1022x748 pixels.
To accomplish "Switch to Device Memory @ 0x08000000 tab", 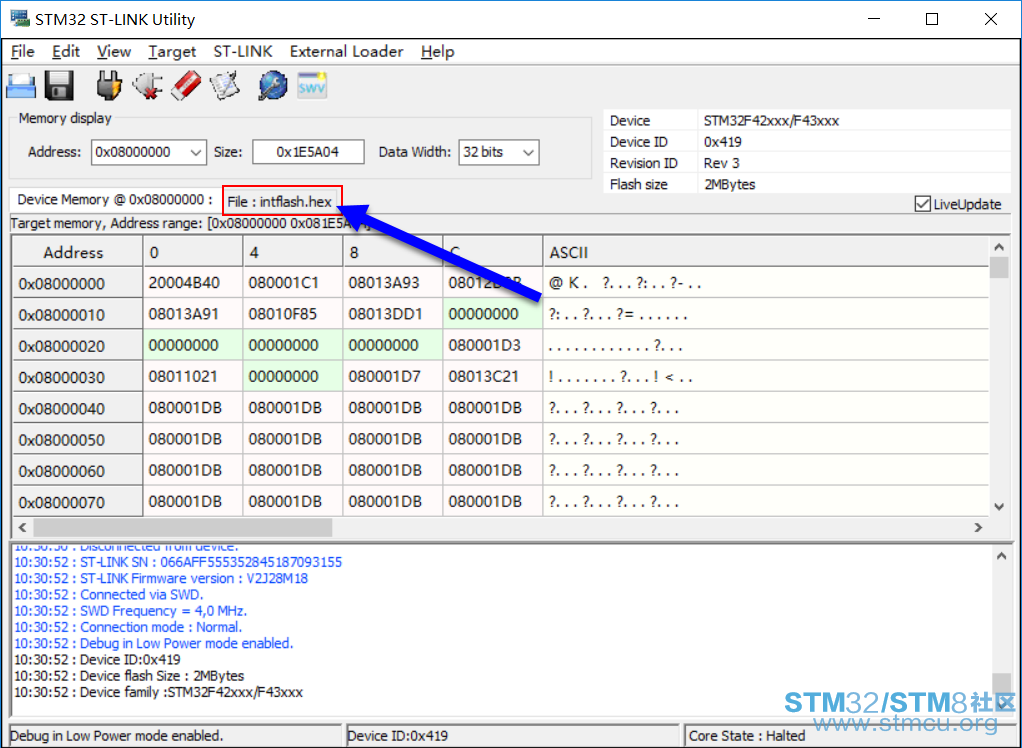I will coord(115,199).
